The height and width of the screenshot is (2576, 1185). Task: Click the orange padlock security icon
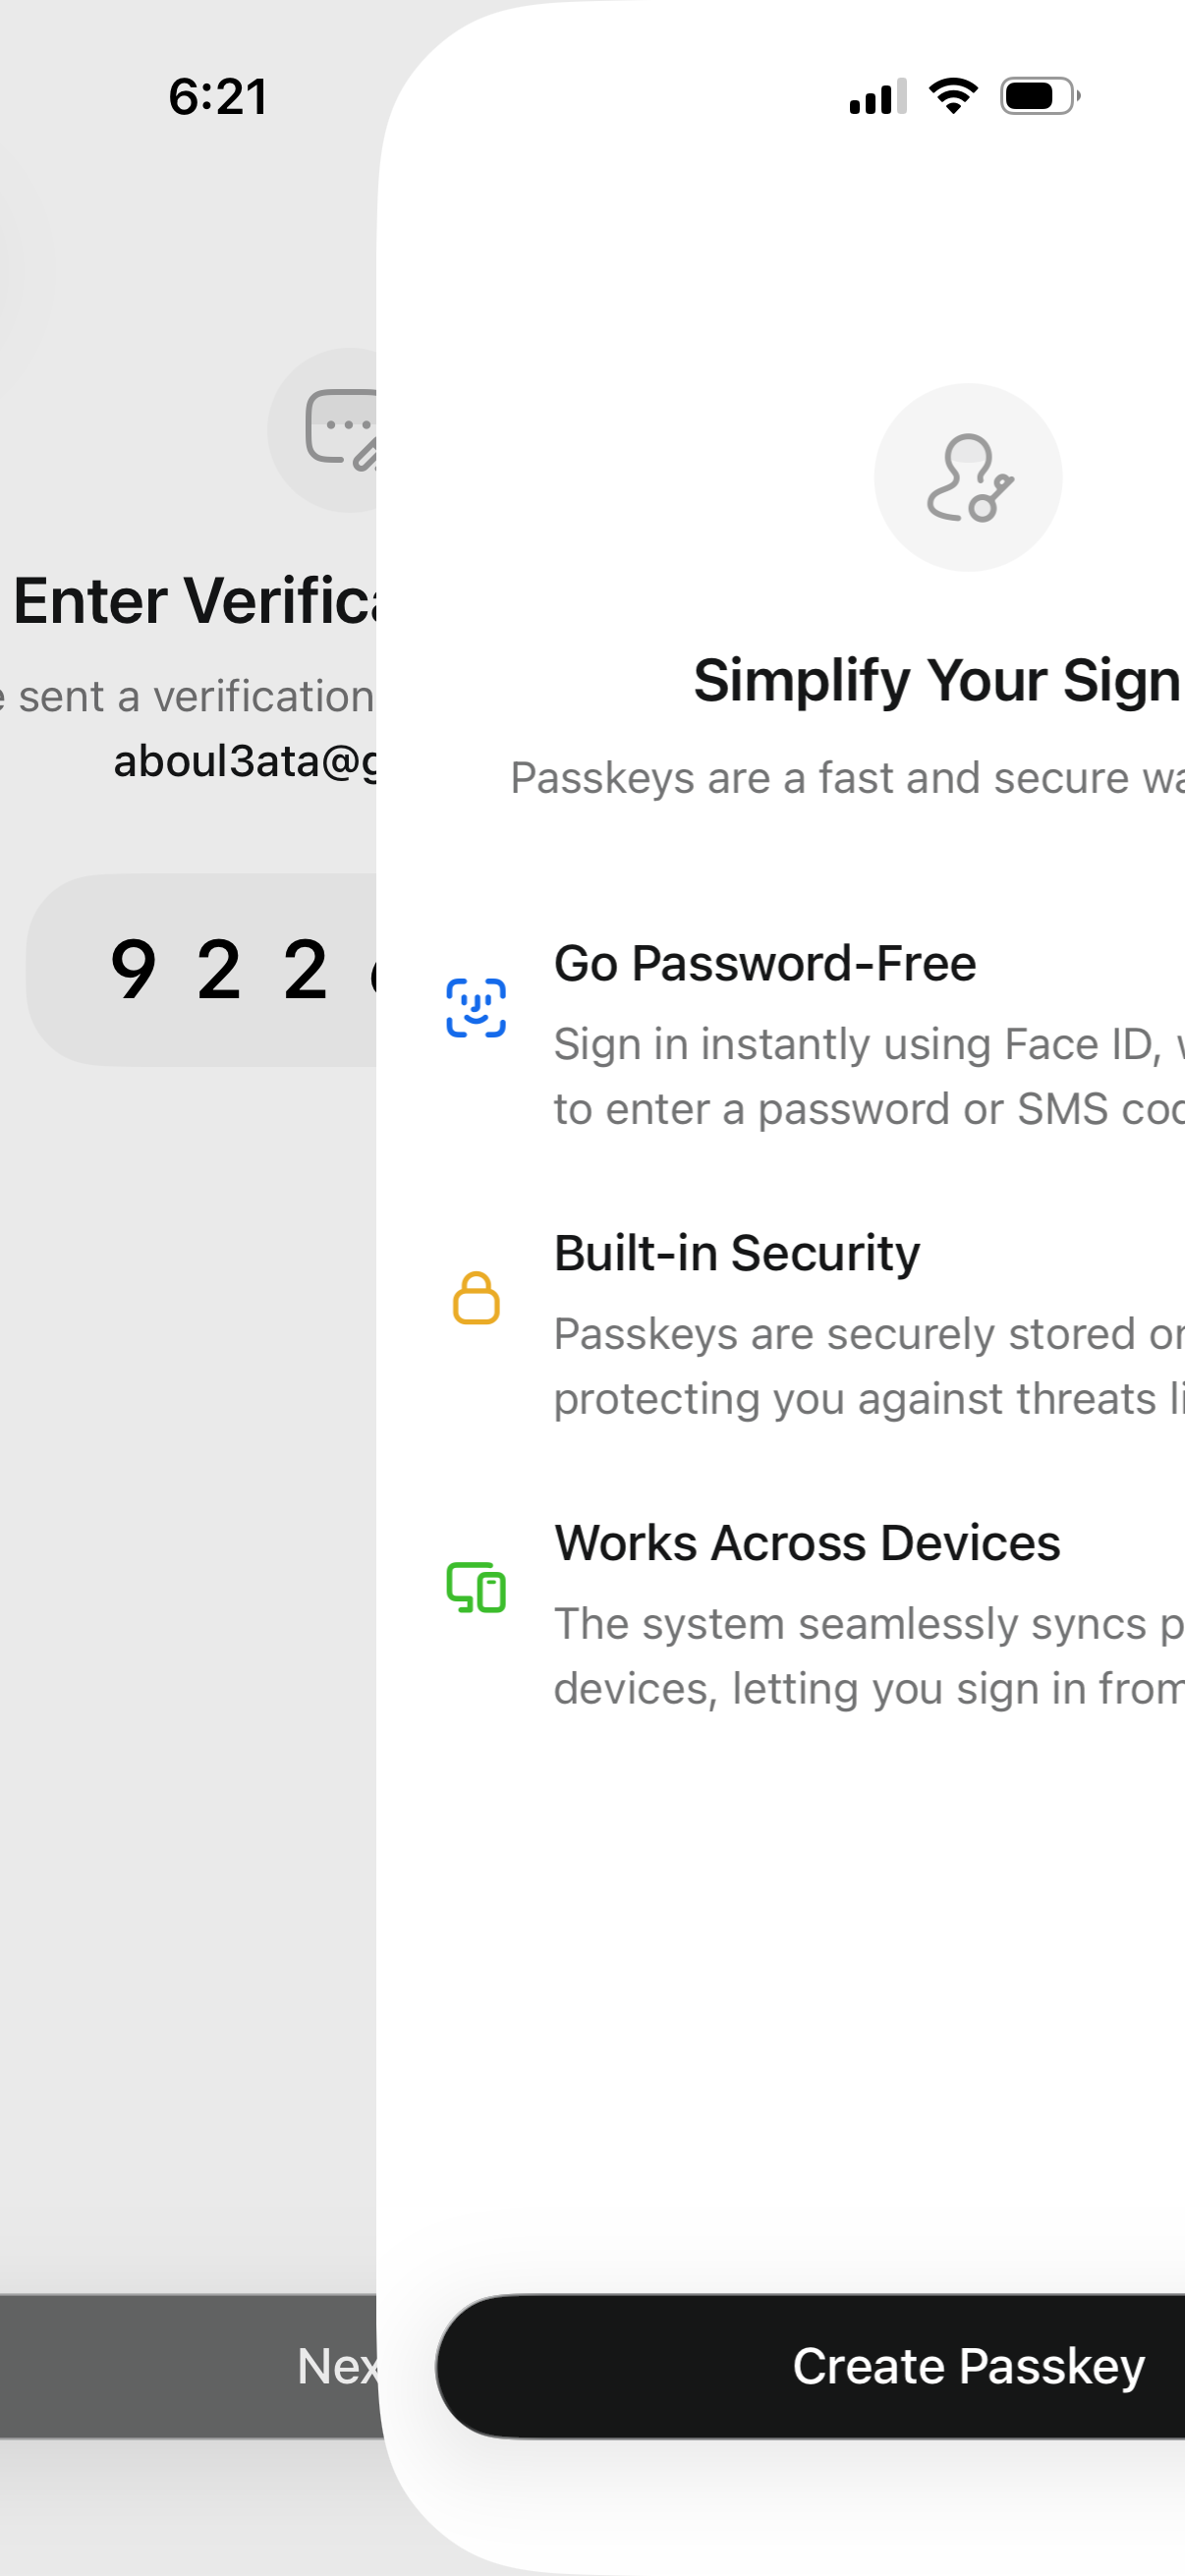[x=476, y=1298]
